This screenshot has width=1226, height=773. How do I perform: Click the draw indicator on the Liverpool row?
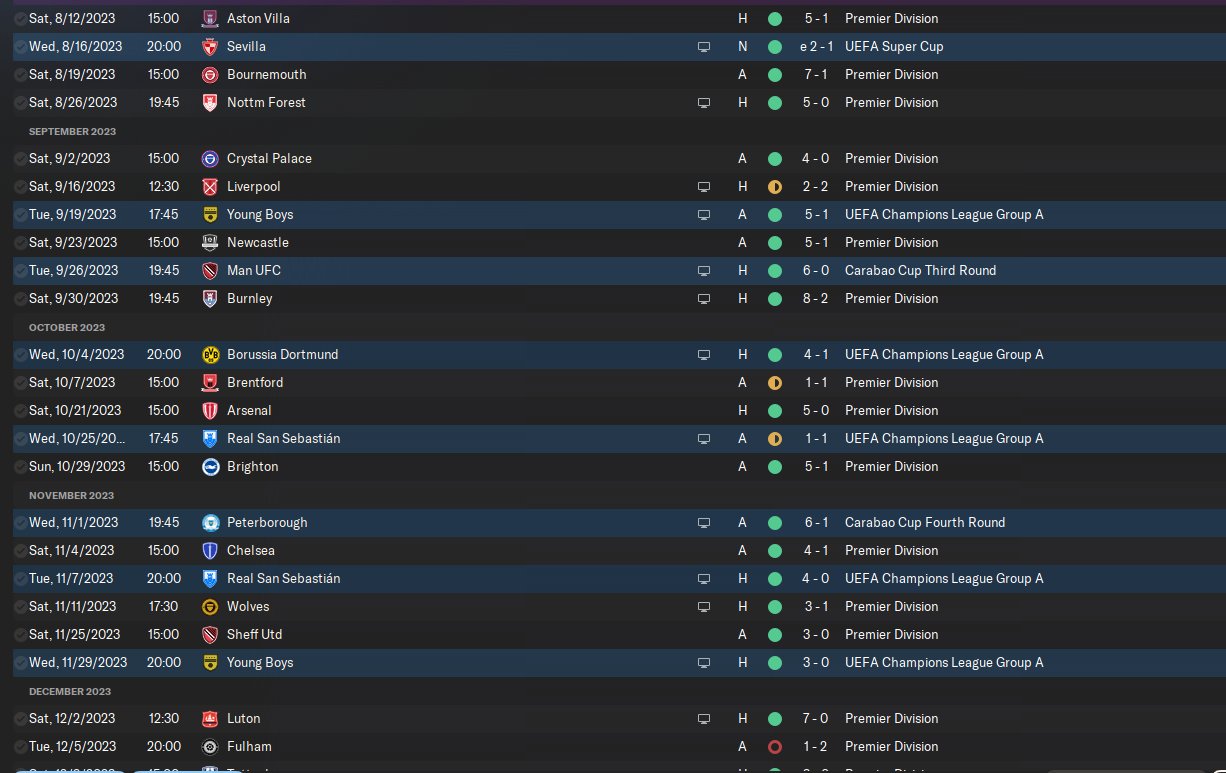pos(774,186)
